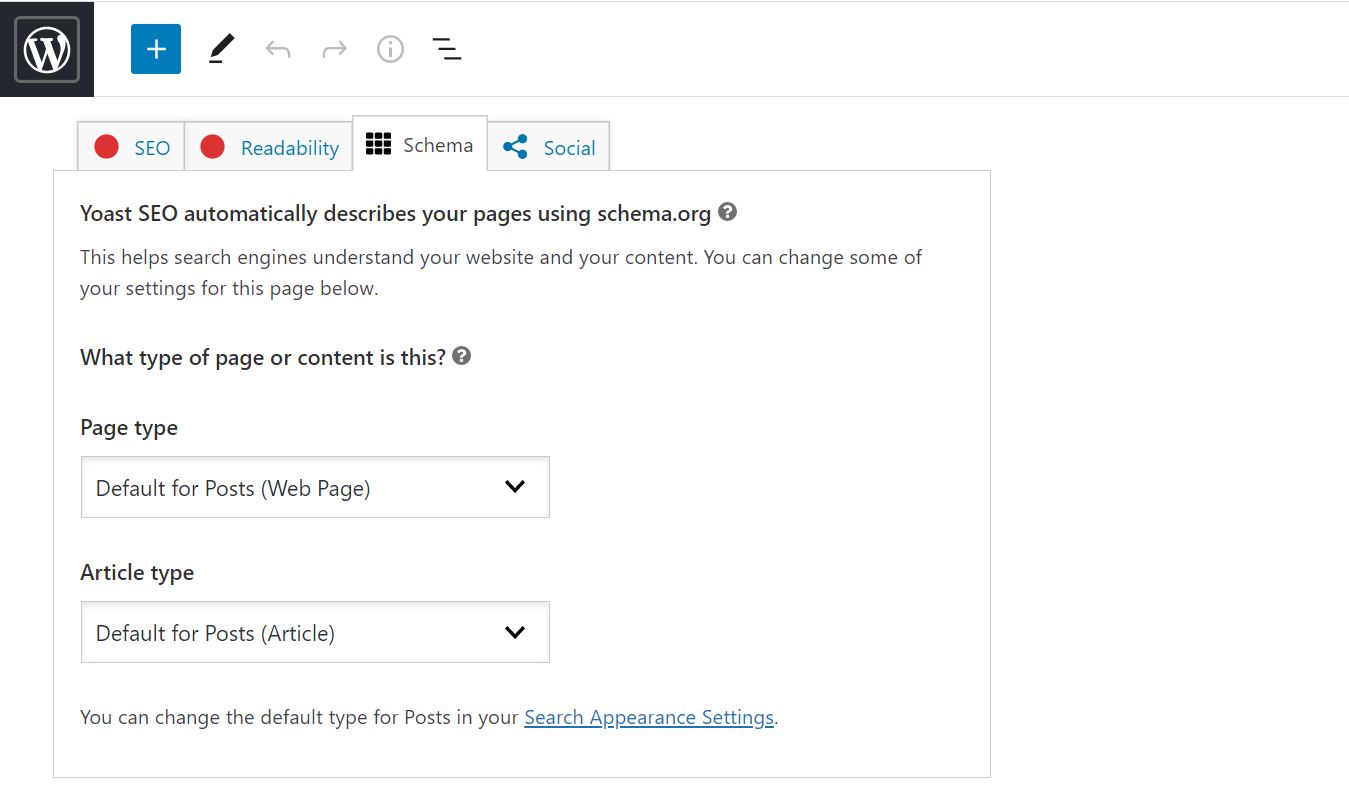
Task: Open document details information panel
Action: coord(390,48)
